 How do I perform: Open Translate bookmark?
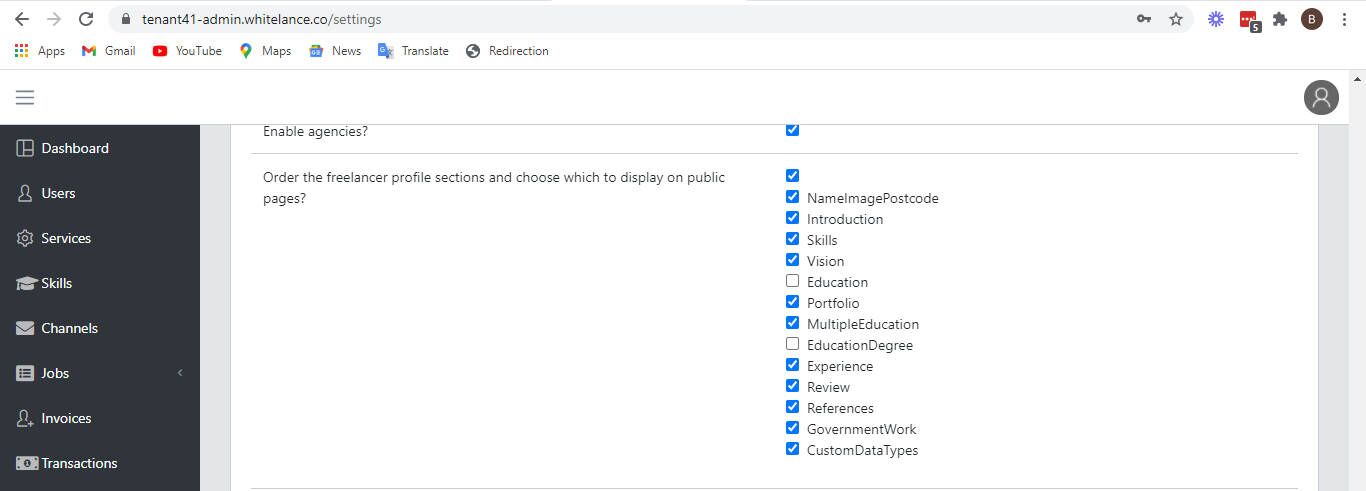(413, 51)
